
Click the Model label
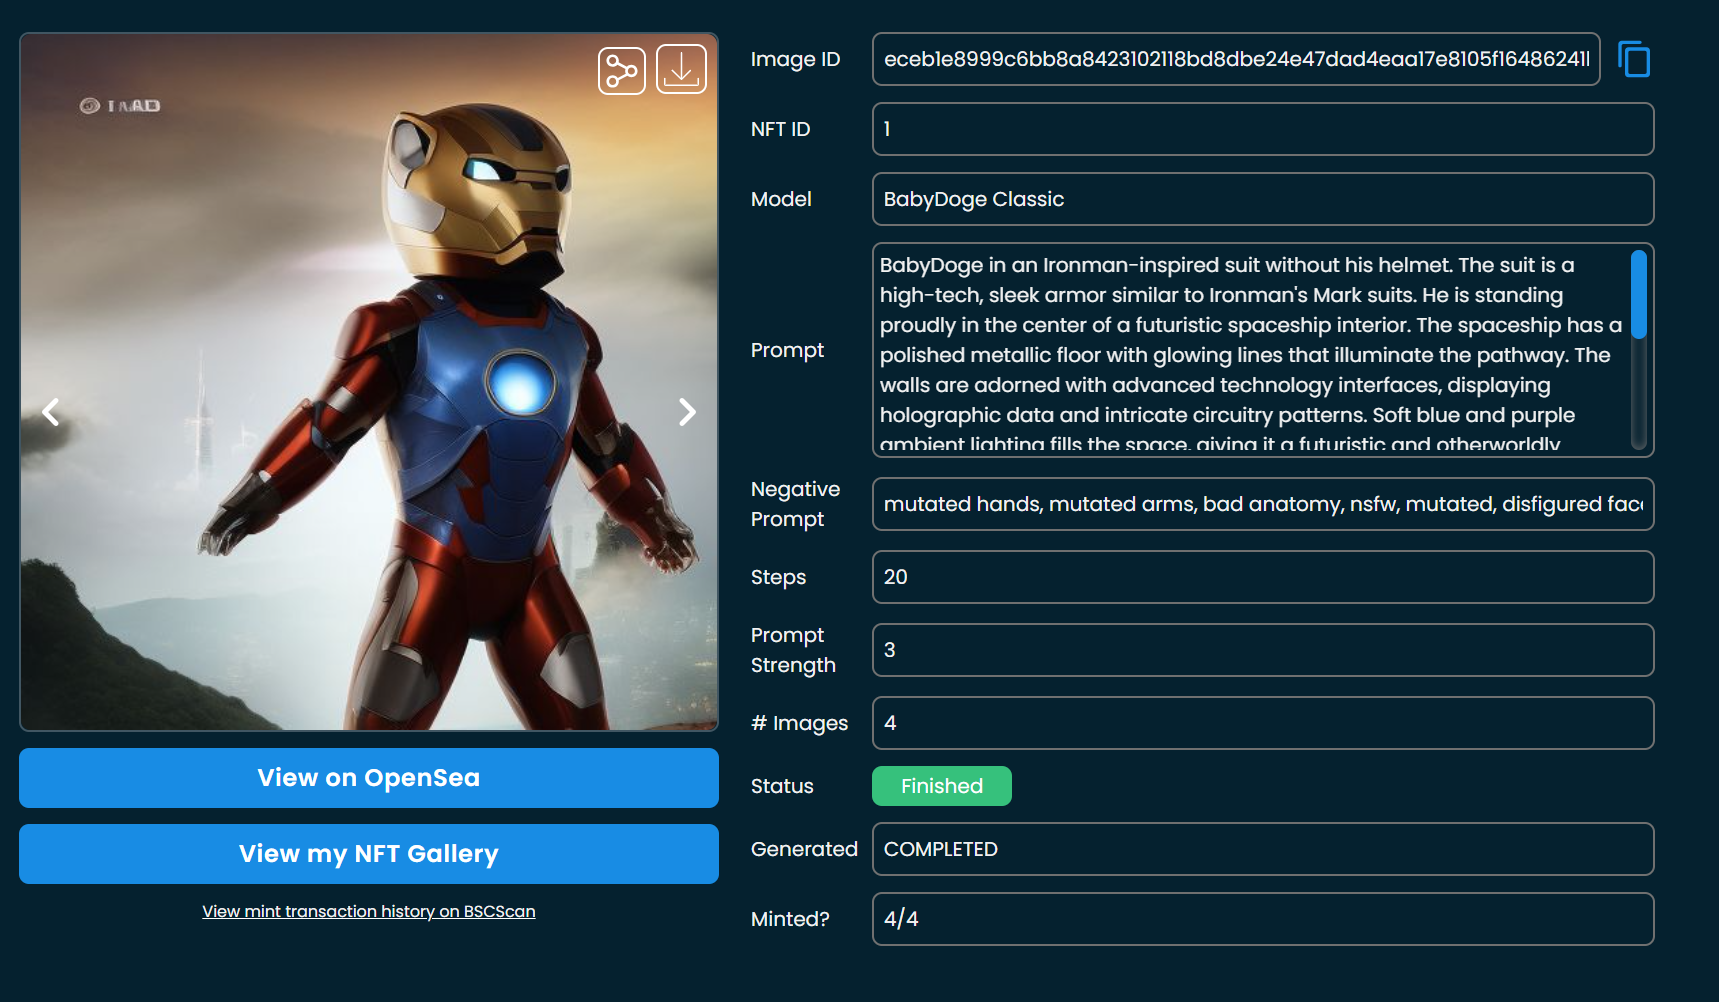[x=781, y=199]
